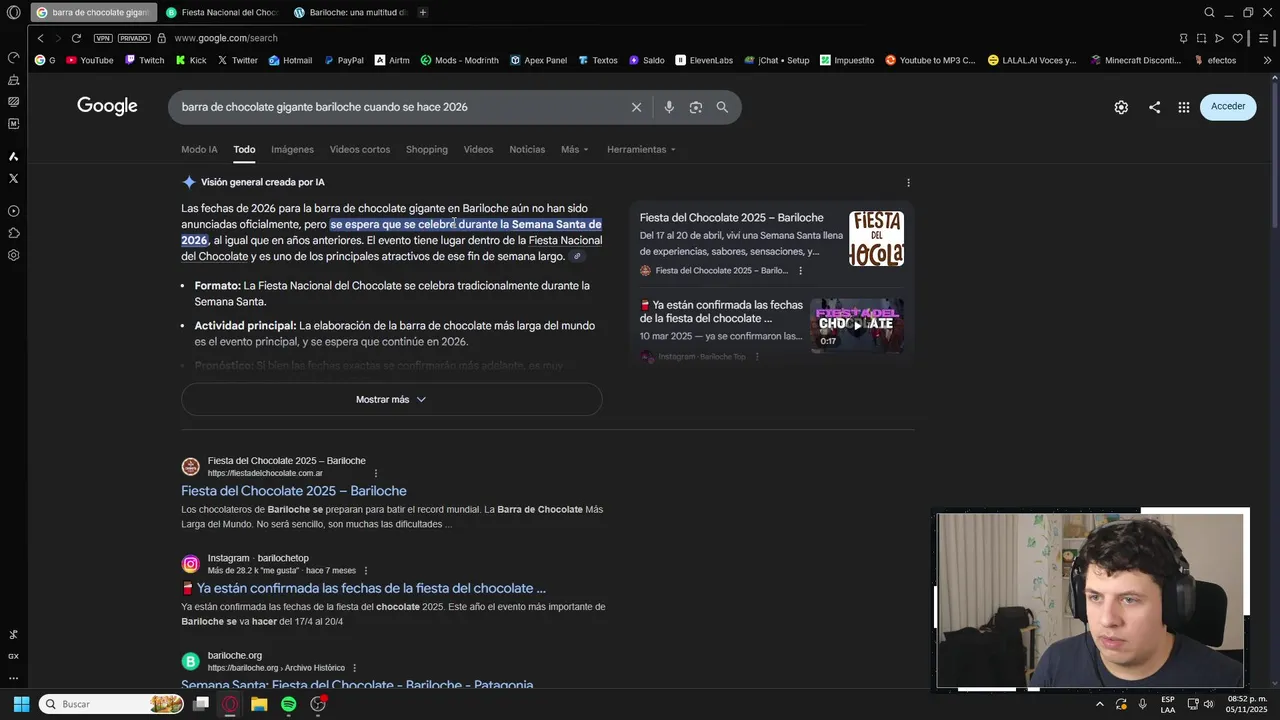Open Semana Santa: Fiesta del Chocolate link

(357, 685)
